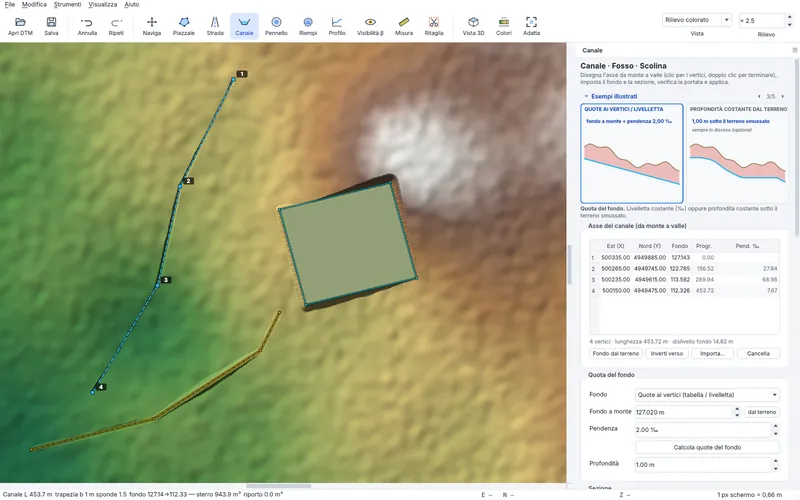Click the Pend. ‰ column header
This screenshot has width=800, height=500.
747,246
